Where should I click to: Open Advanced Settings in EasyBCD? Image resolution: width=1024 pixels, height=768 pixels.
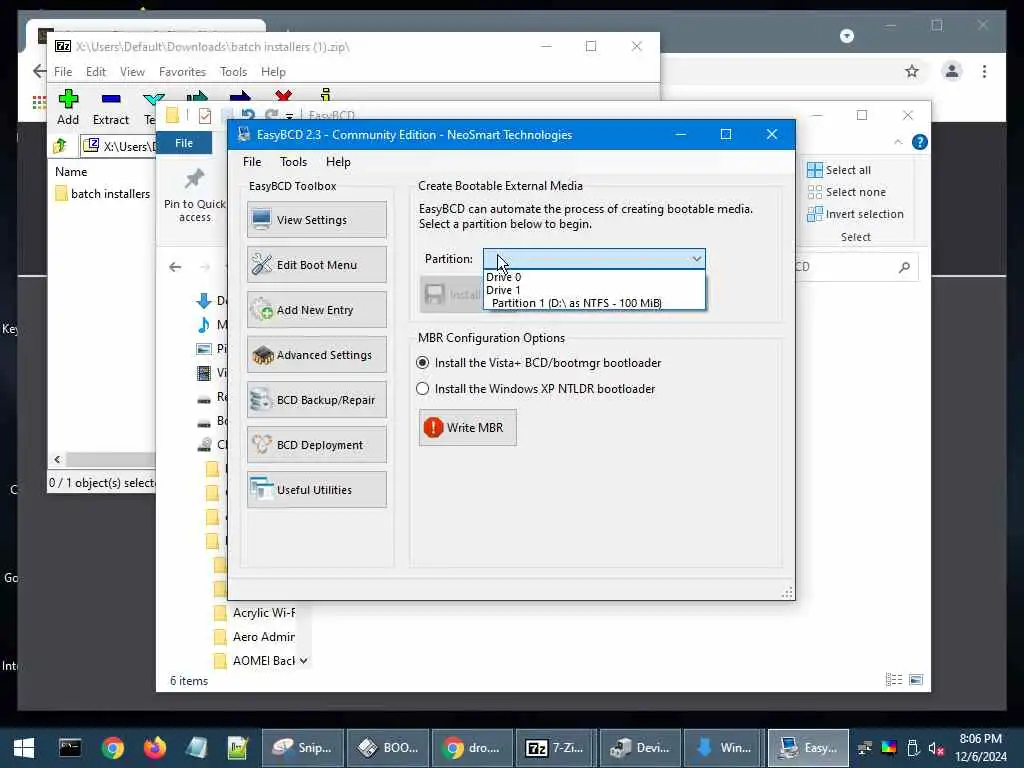pos(317,355)
